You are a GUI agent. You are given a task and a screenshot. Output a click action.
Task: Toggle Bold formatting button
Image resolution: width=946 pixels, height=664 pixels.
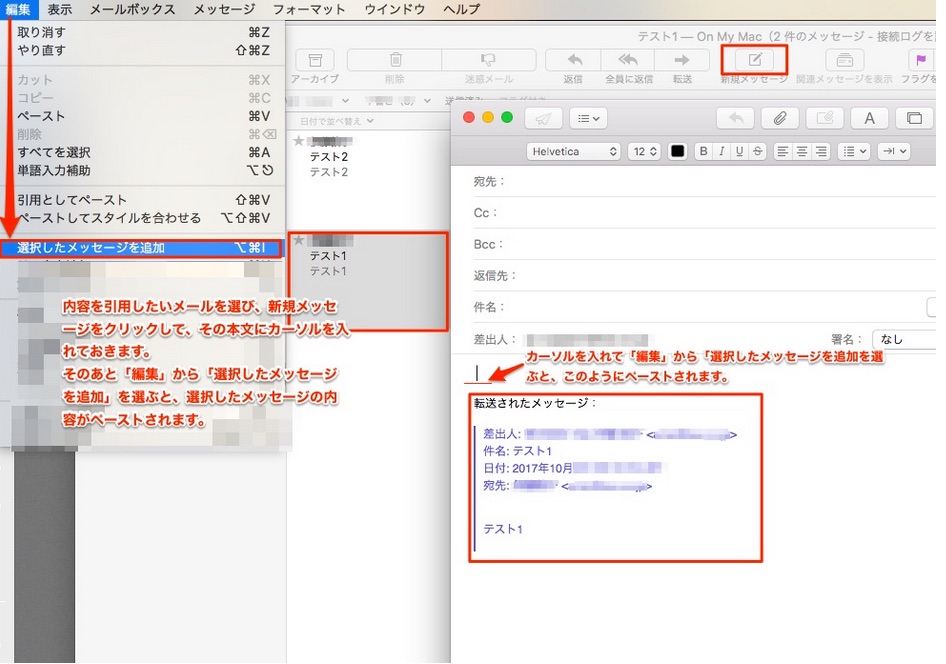[x=703, y=151]
